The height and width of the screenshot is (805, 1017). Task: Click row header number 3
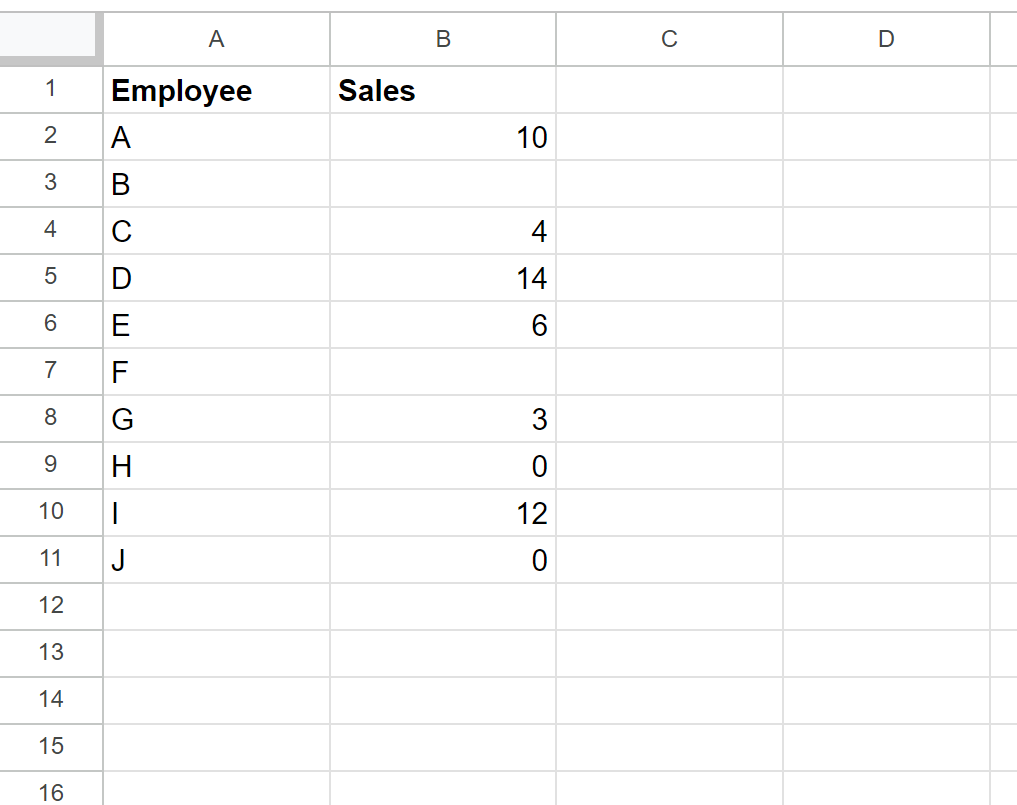click(x=51, y=184)
